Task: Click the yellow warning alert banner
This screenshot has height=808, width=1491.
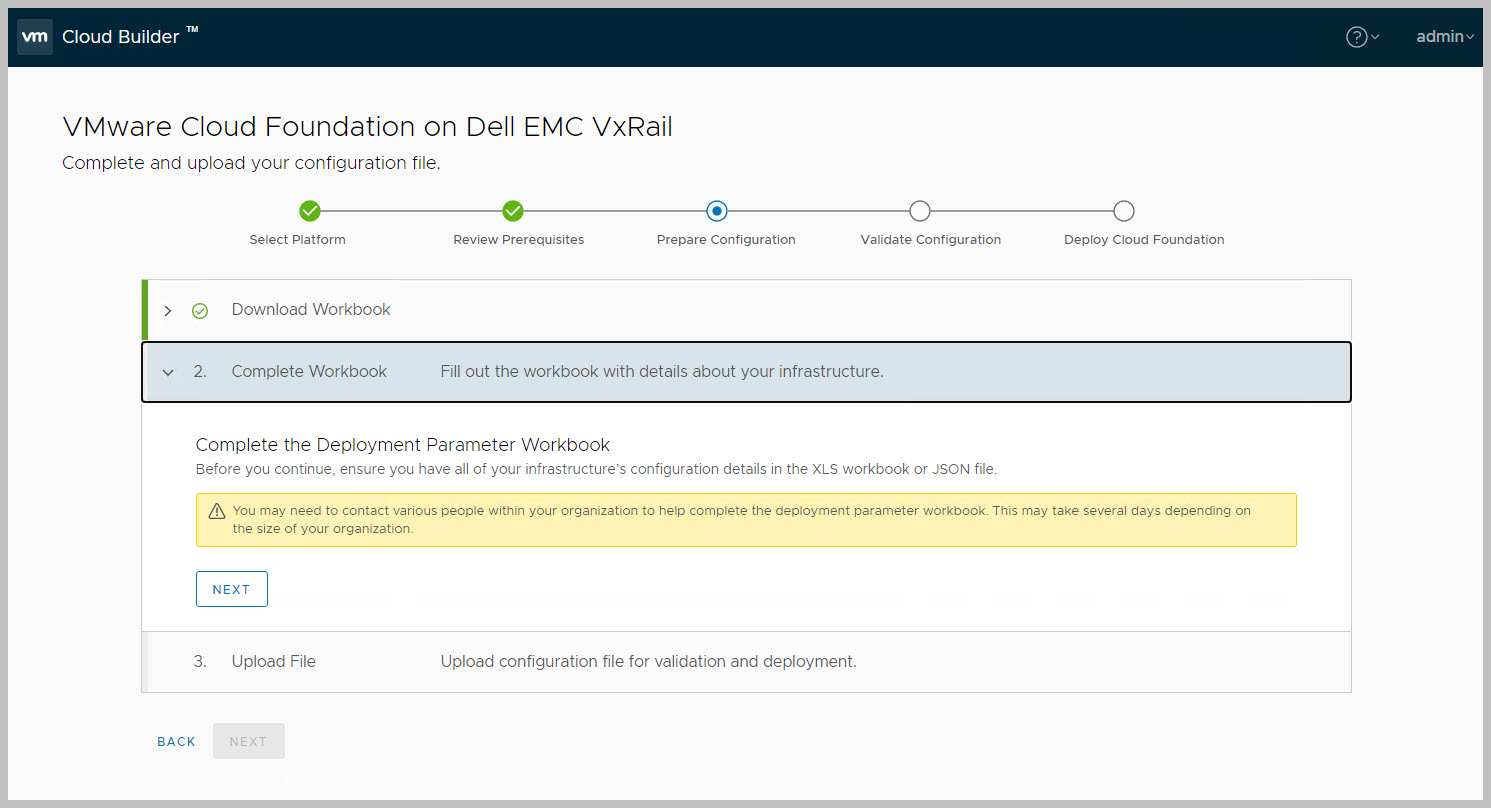Action: tap(745, 520)
